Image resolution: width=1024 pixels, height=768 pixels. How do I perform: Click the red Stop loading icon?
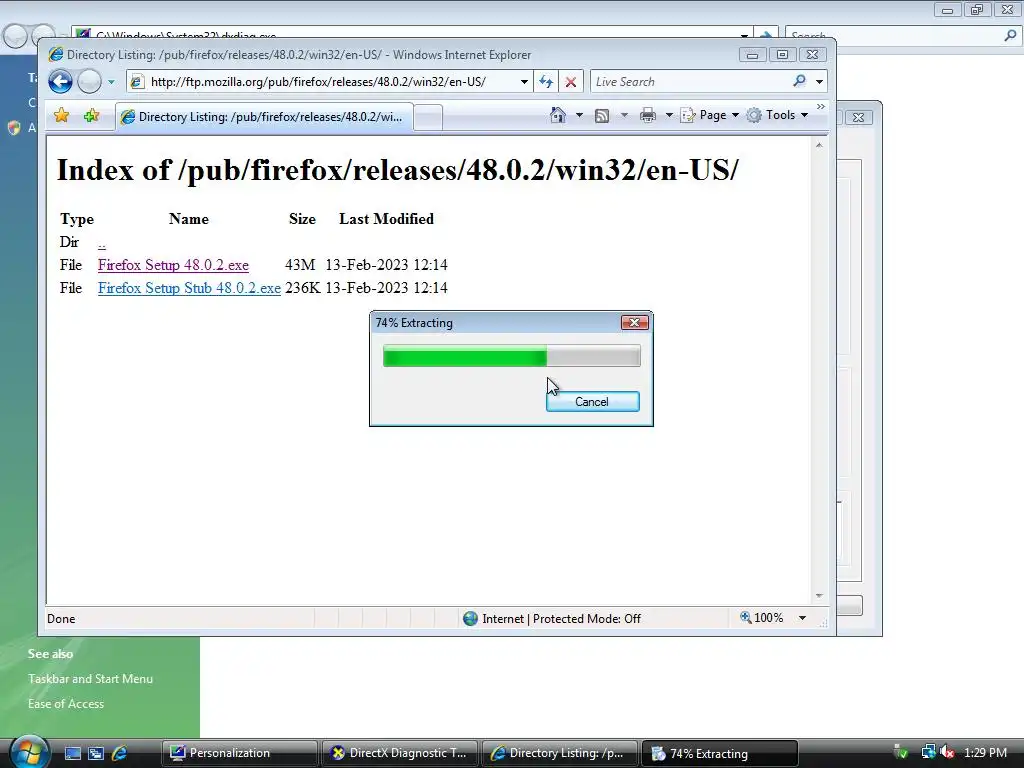571,82
